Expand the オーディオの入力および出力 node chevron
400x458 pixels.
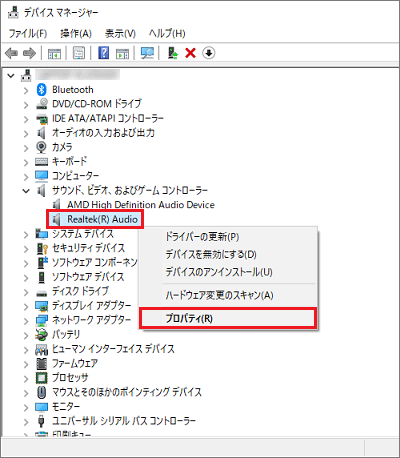tap(26, 134)
